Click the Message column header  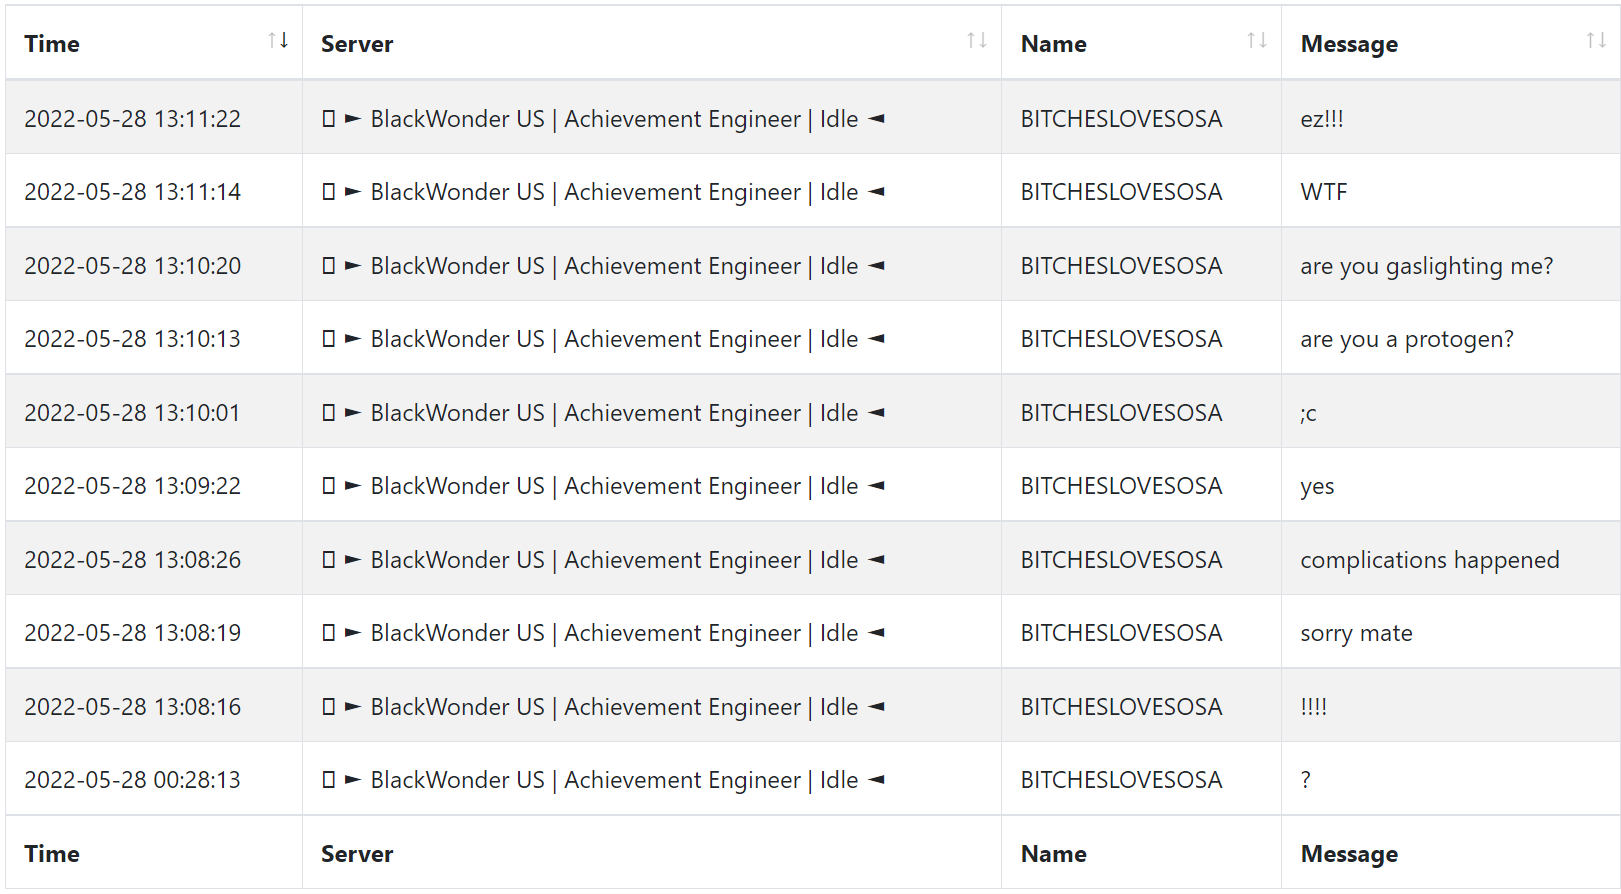1451,43
